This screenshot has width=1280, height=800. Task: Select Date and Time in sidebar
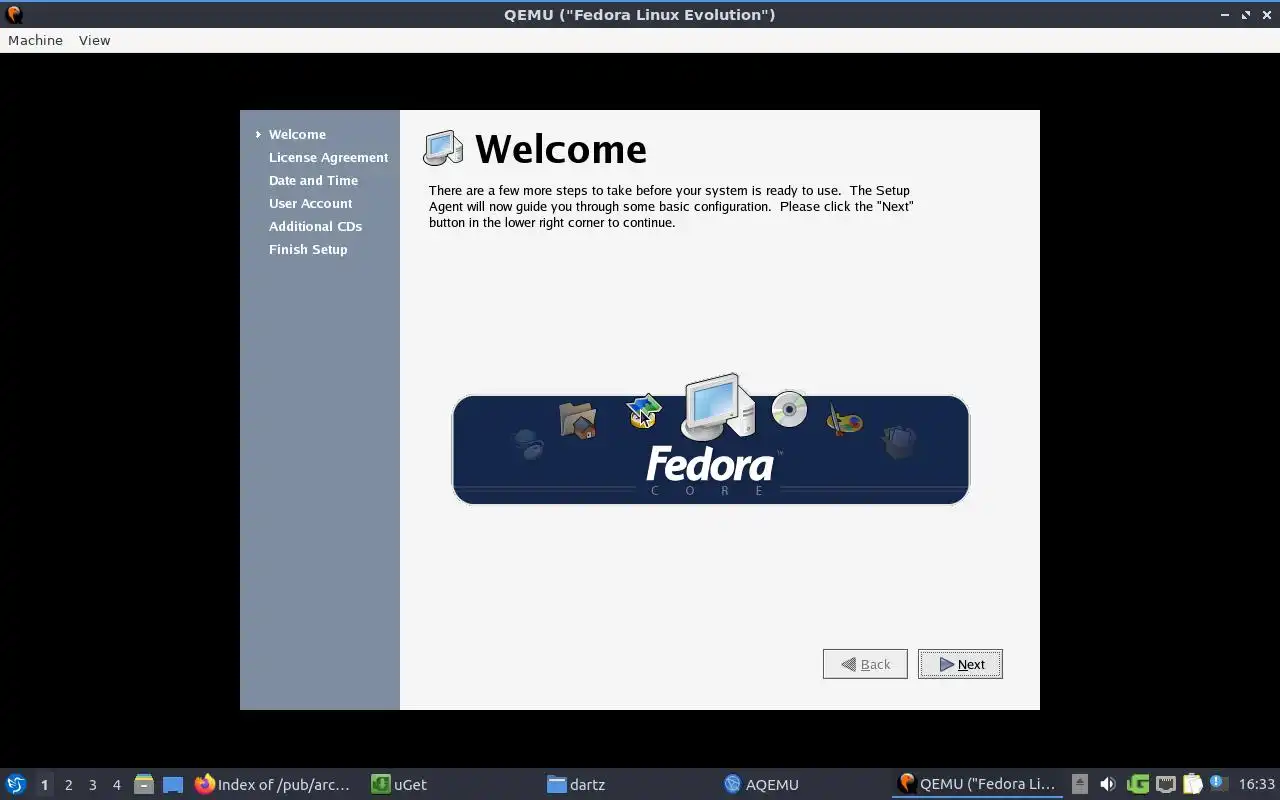point(313,180)
